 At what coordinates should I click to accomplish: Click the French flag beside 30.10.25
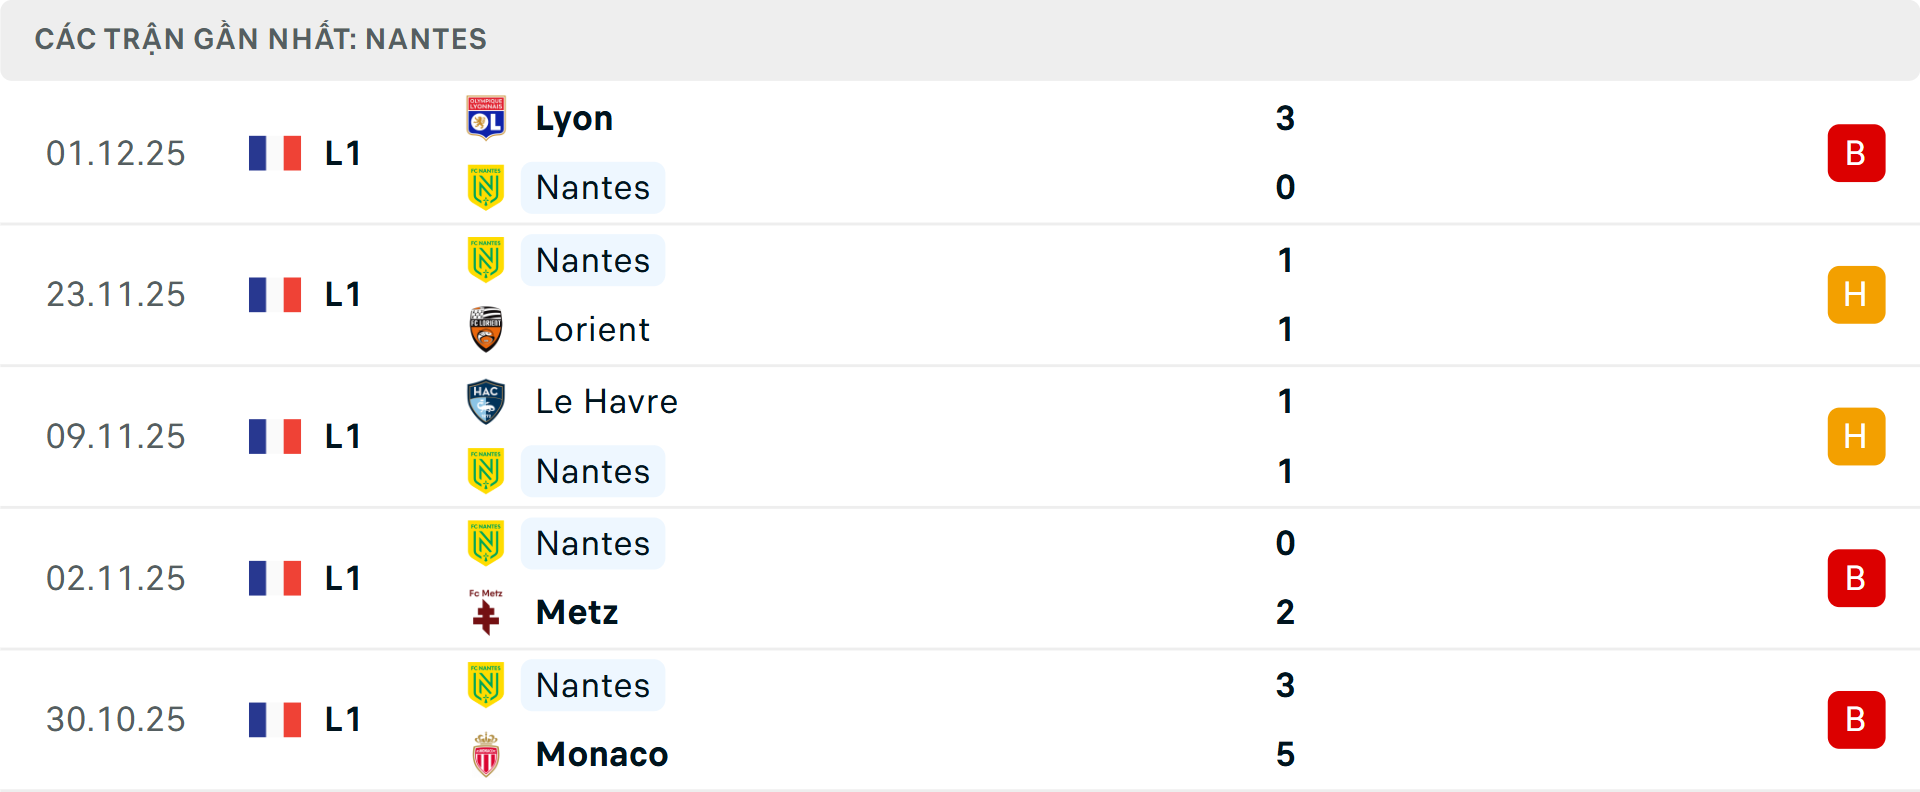coord(275,720)
